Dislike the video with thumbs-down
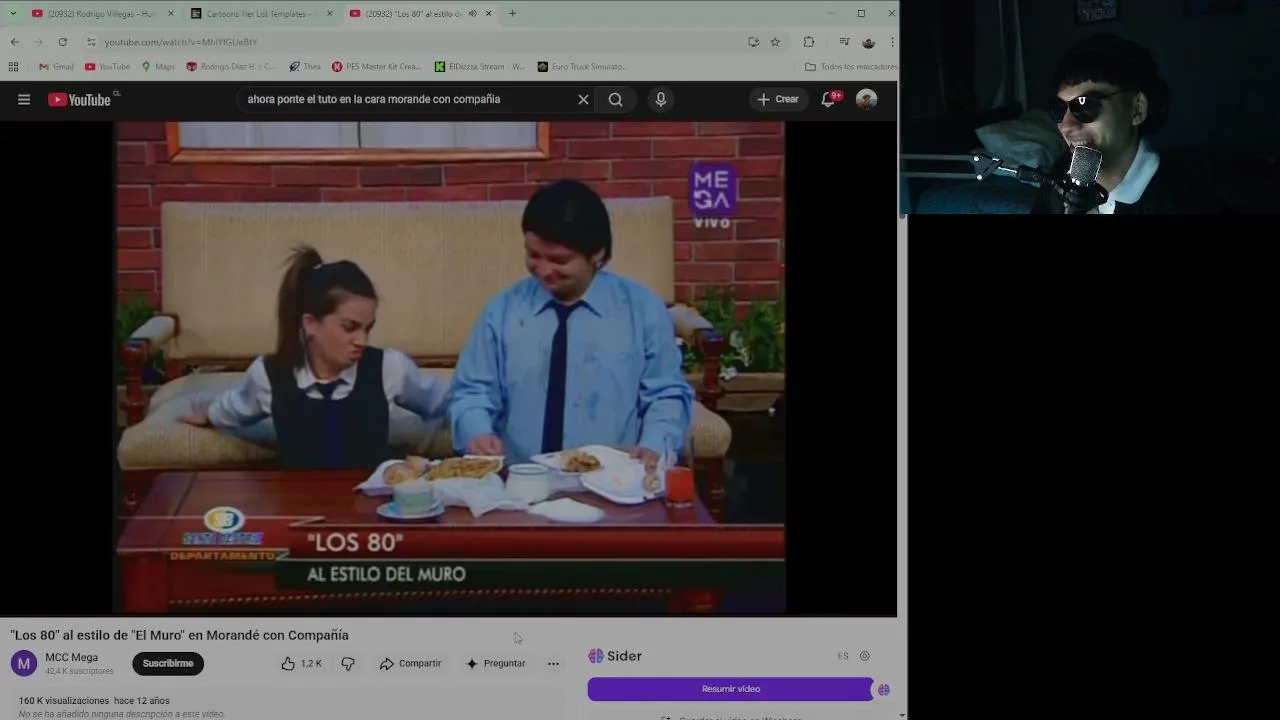This screenshot has height=720, width=1280. [348, 663]
